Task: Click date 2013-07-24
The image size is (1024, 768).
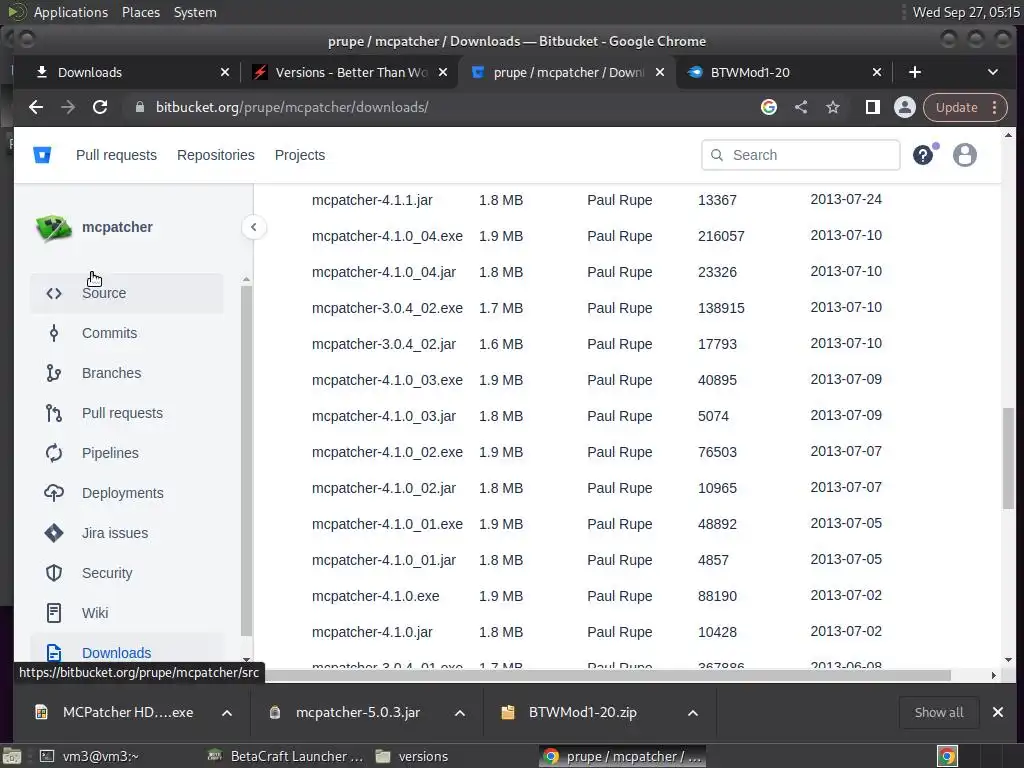Action: tap(846, 199)
